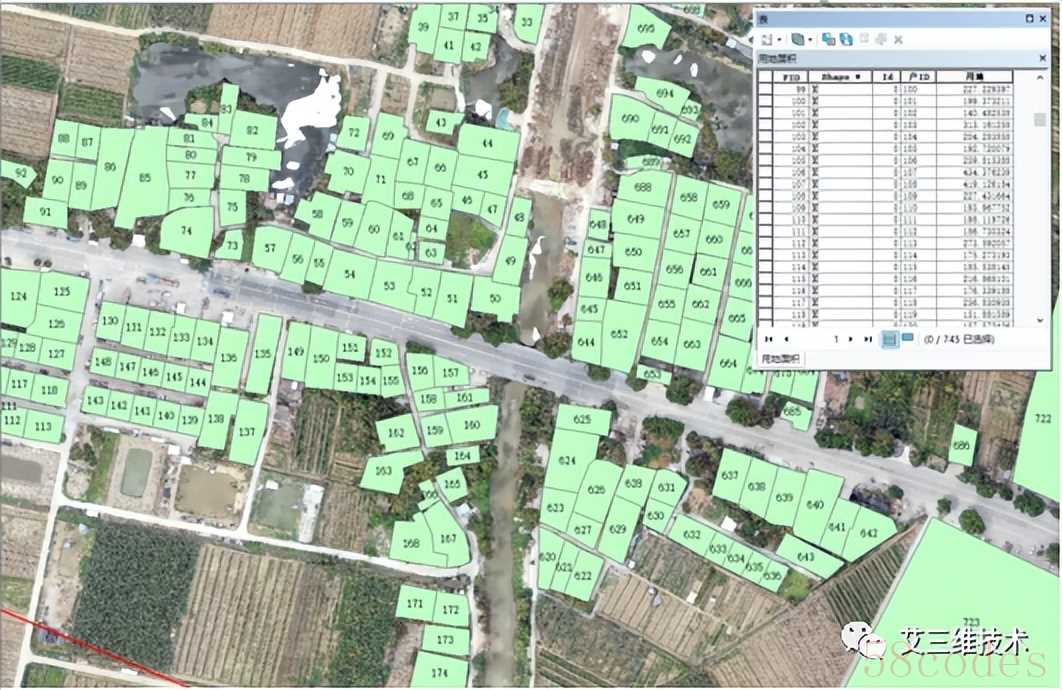Go to the first record

769,339
